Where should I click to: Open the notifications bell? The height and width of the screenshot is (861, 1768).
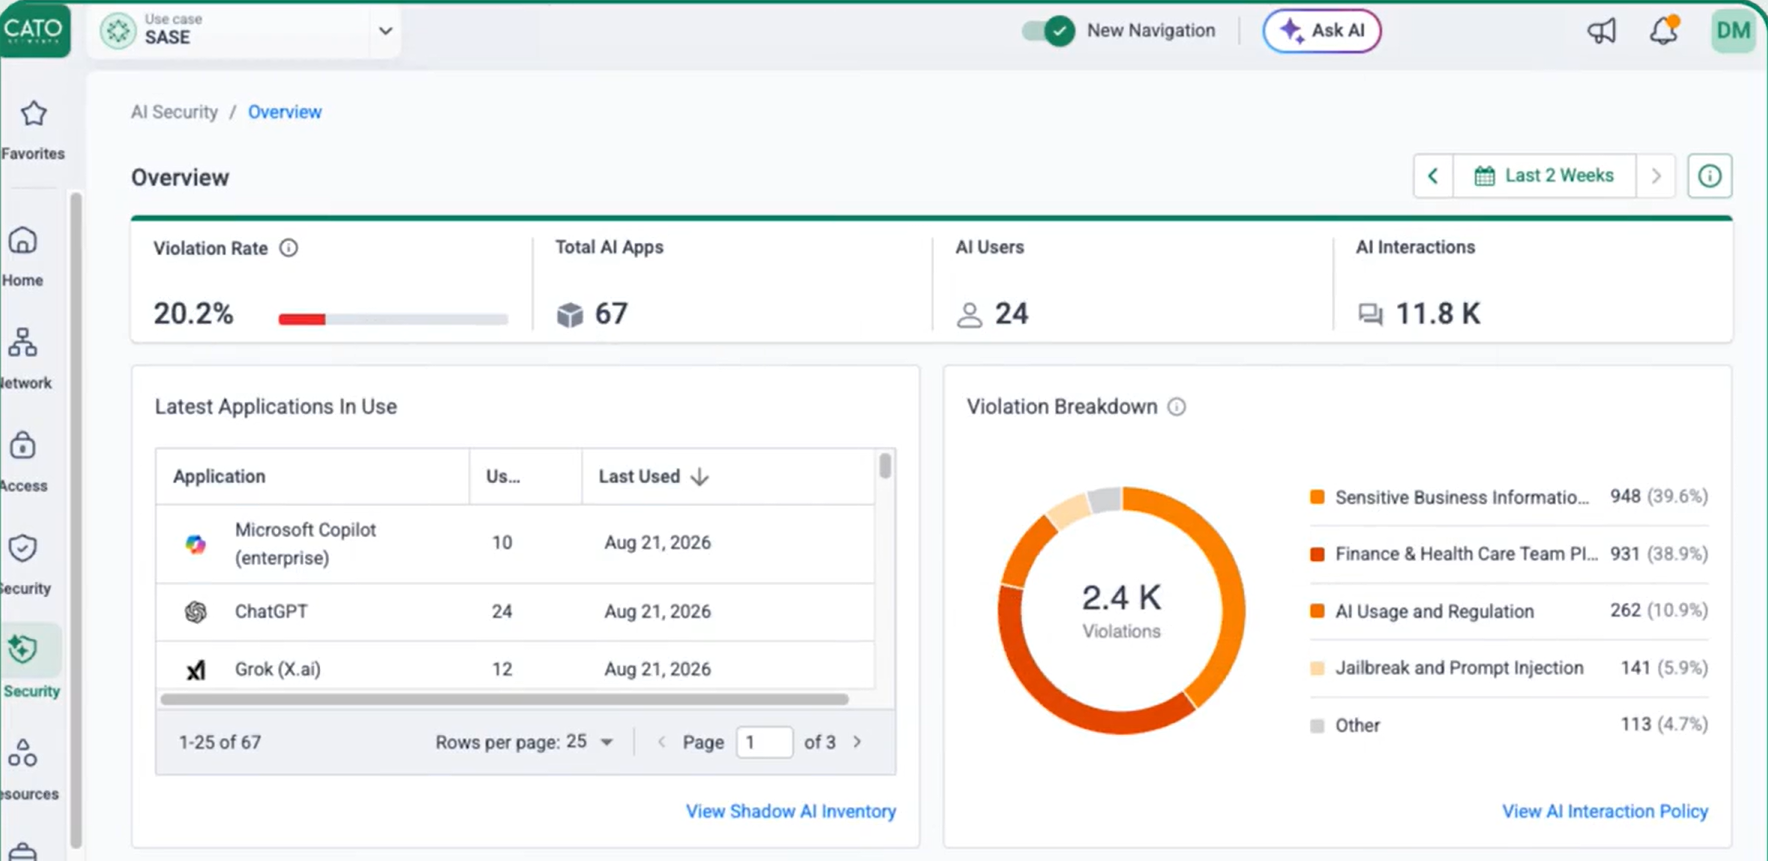tap(1664, 31)
